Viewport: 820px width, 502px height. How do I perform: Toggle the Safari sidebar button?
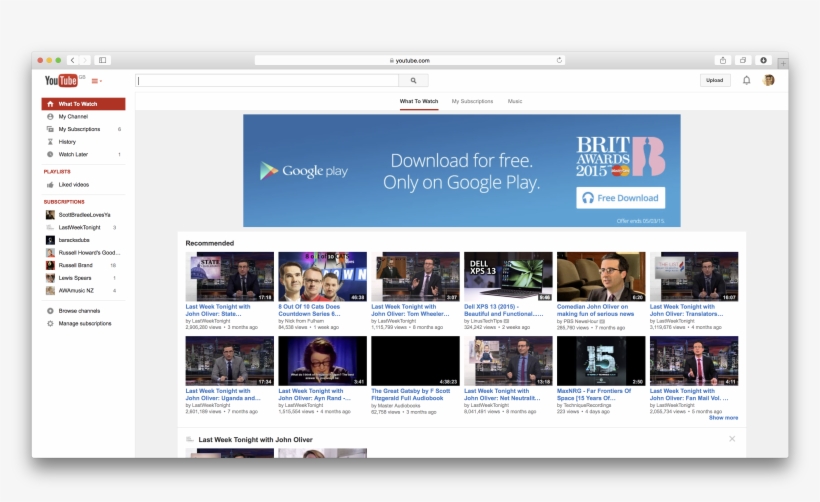pyautogui.click(x=102, y=60)
